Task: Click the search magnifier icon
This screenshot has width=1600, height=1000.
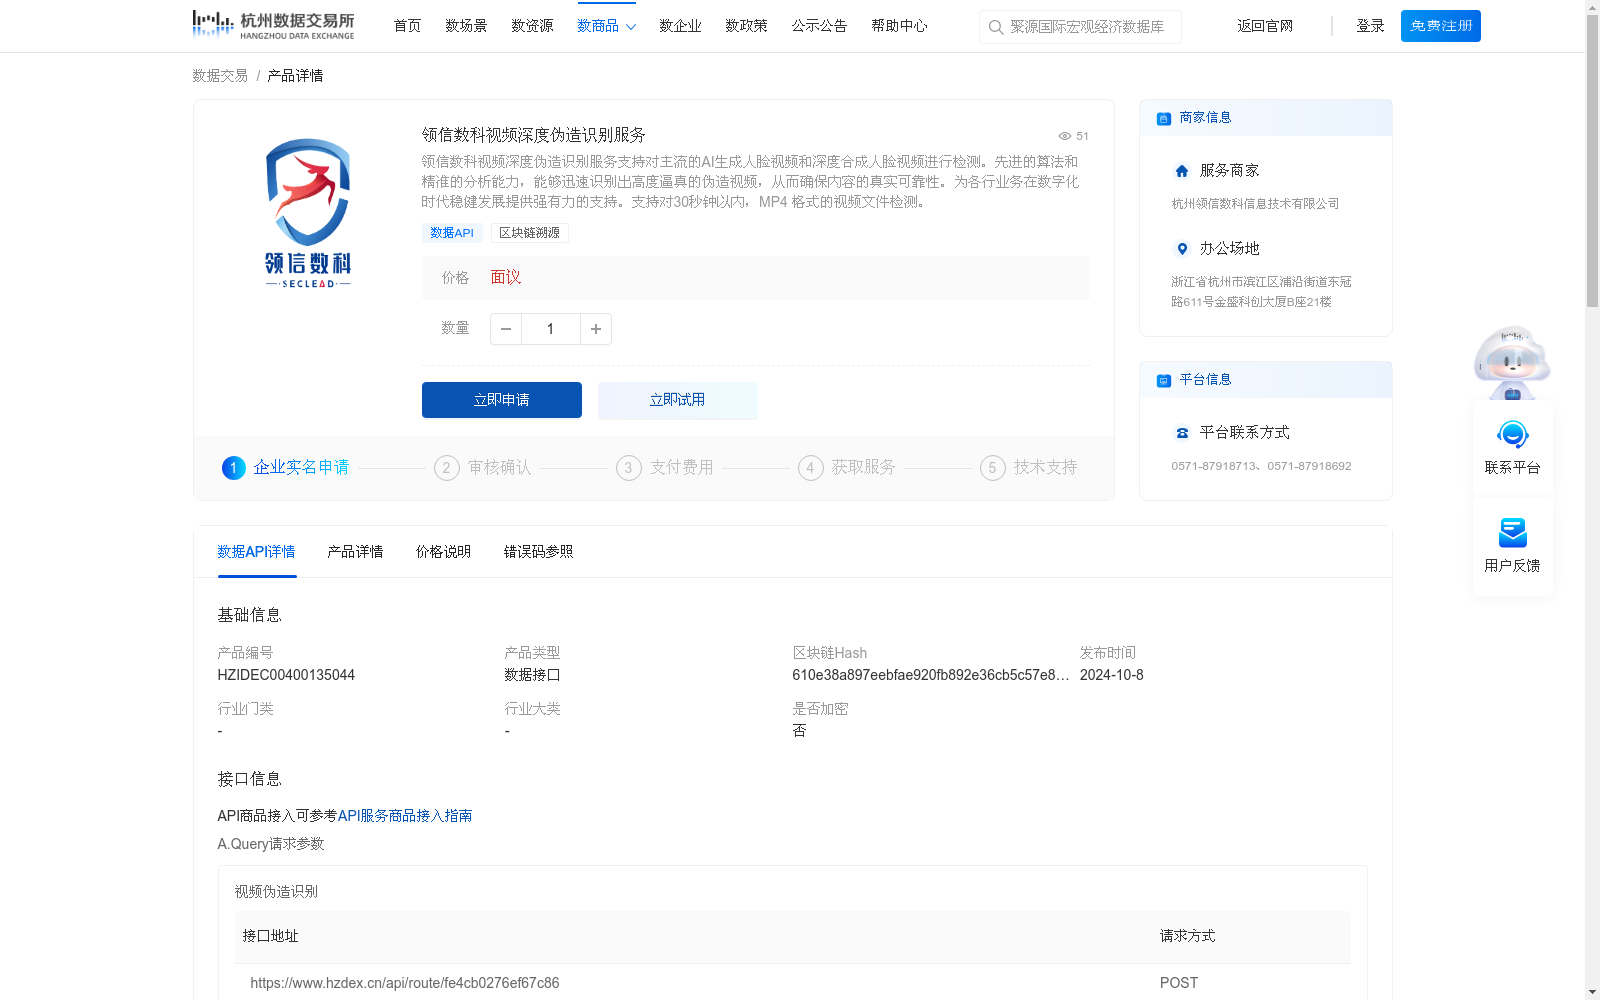Action: pyautogui.click(x=996, y=27)
